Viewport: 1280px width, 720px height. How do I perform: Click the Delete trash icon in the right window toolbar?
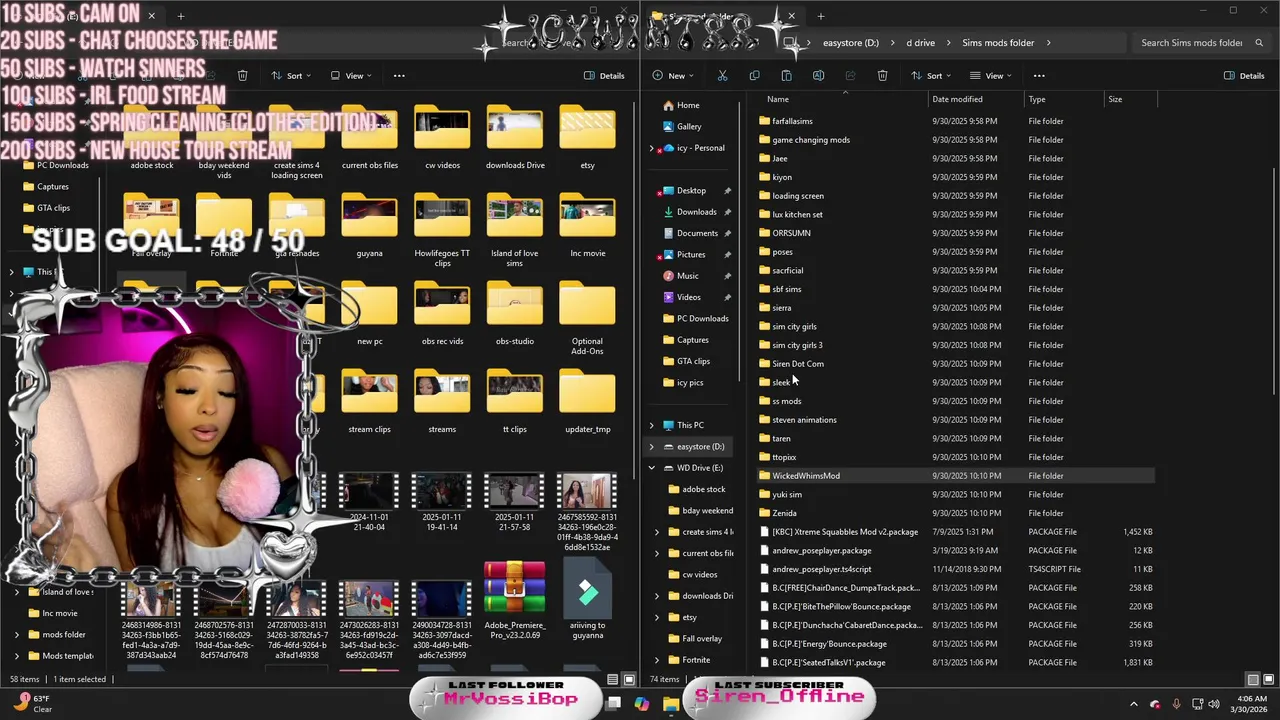(882, 76)
